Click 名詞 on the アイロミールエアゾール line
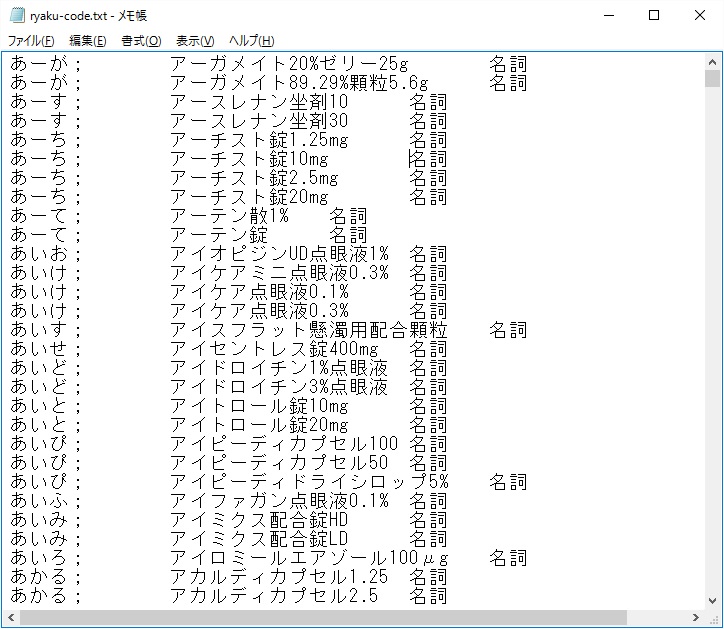Screen dimensions: 724x629 pos(508,558)
